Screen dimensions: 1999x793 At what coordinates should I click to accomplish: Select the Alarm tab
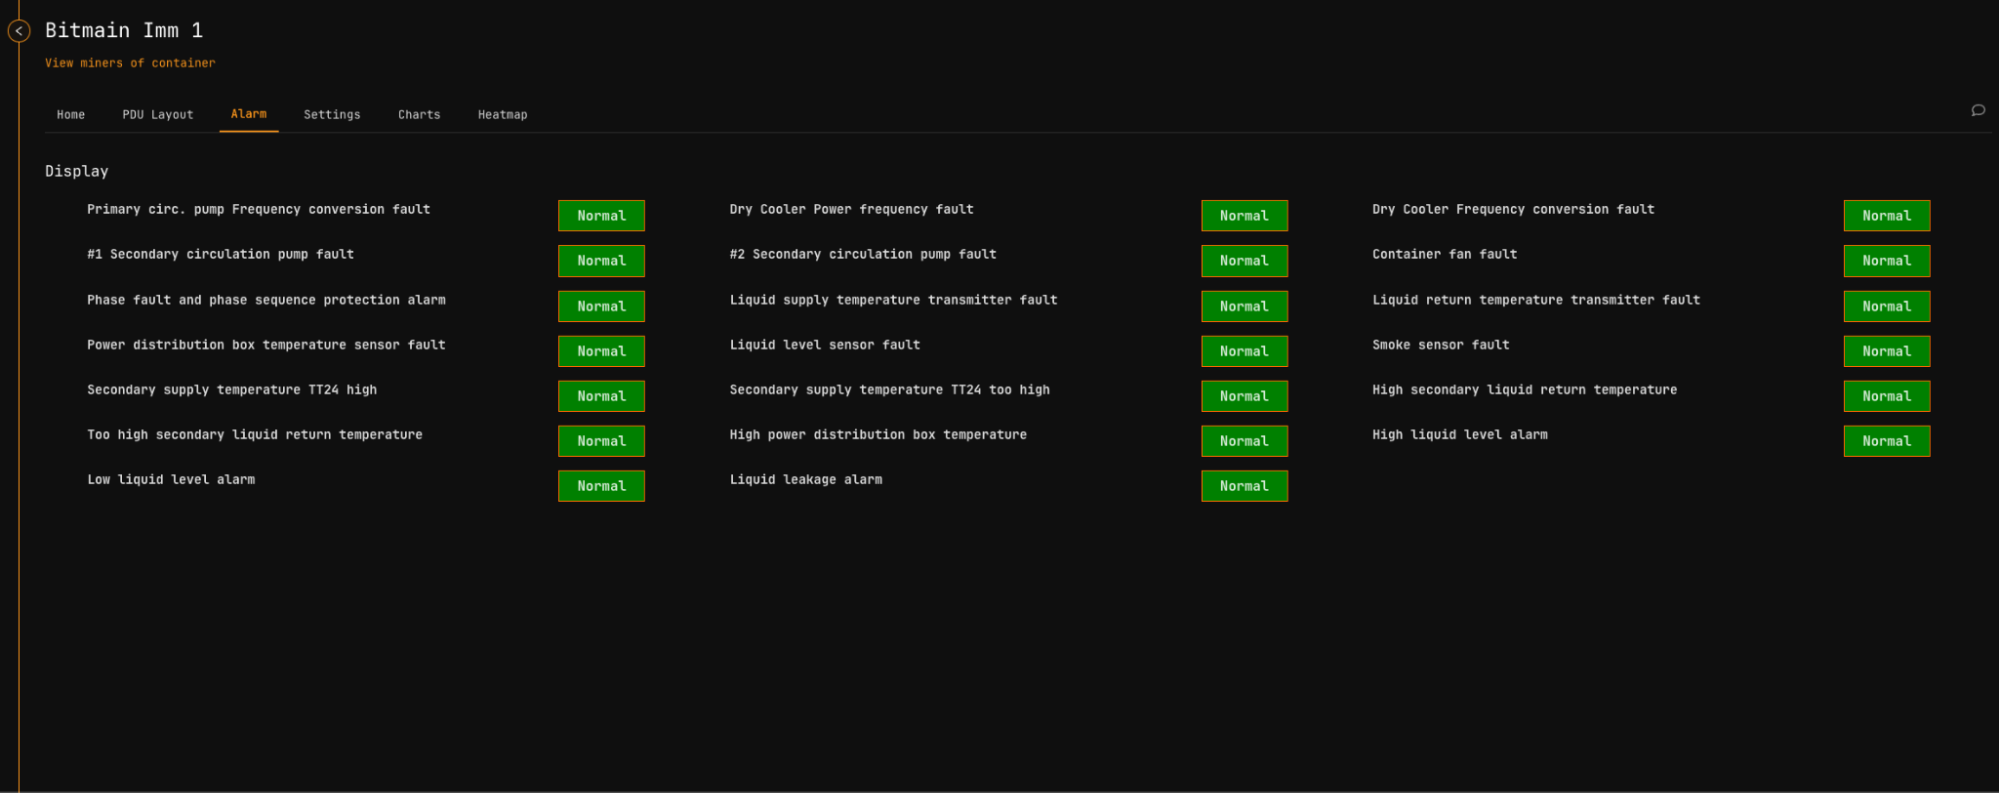(x=249, y=114)
